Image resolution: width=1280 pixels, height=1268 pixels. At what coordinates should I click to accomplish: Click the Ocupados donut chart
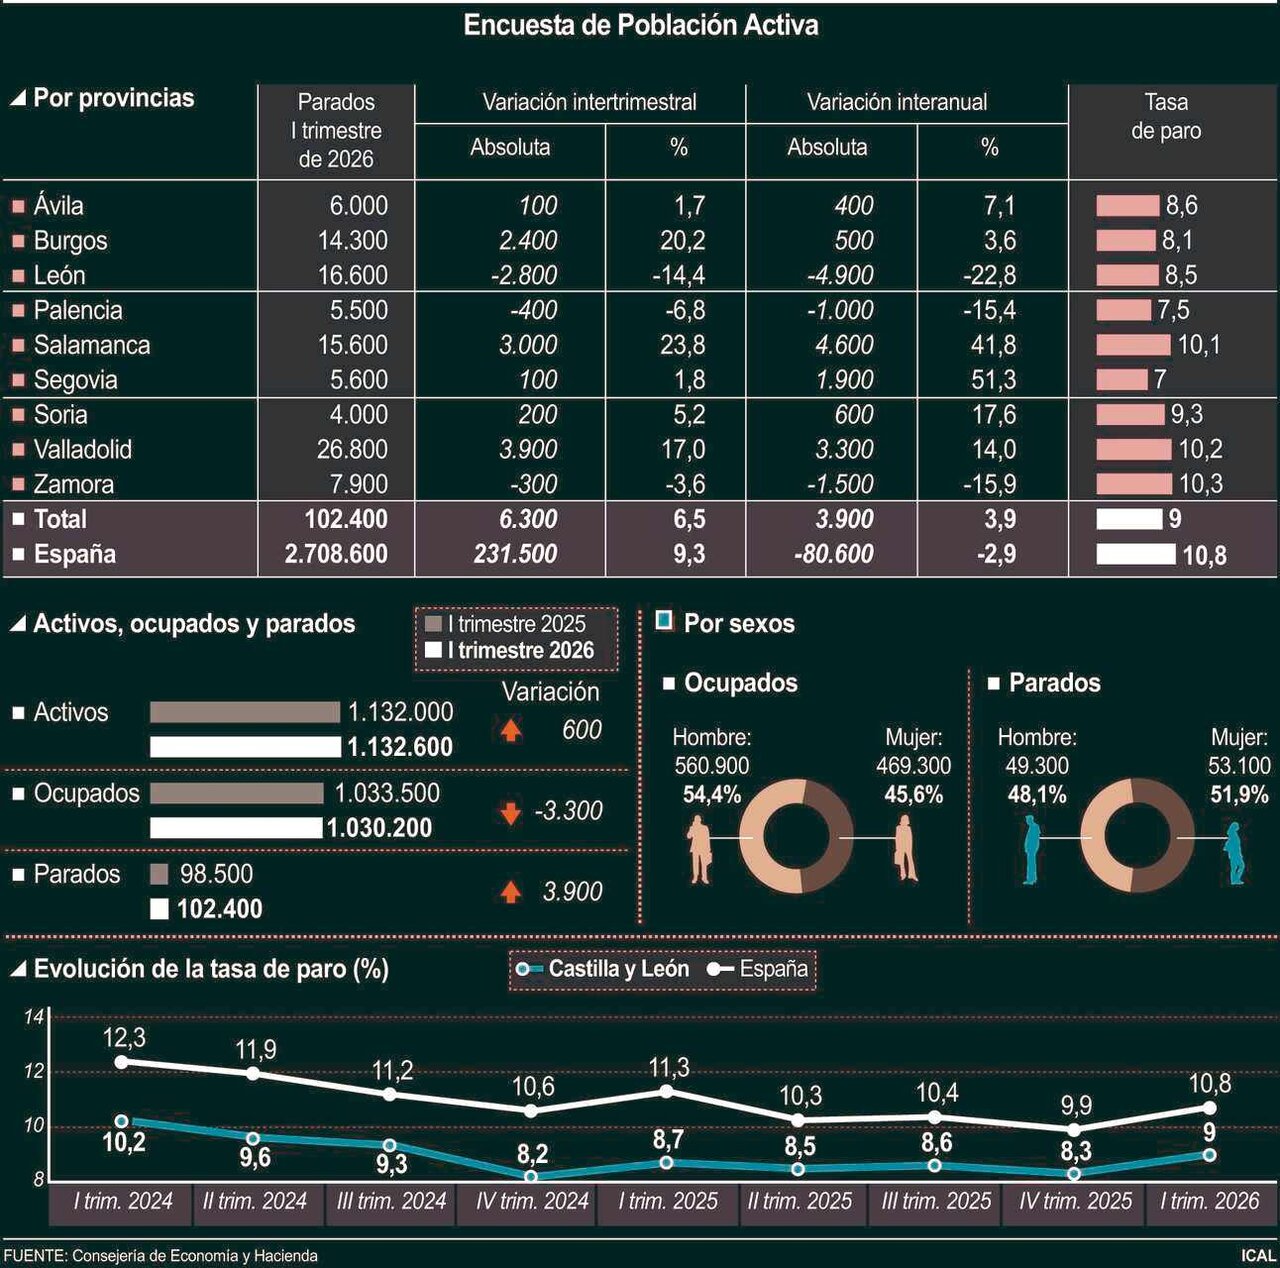click(797, 837)
